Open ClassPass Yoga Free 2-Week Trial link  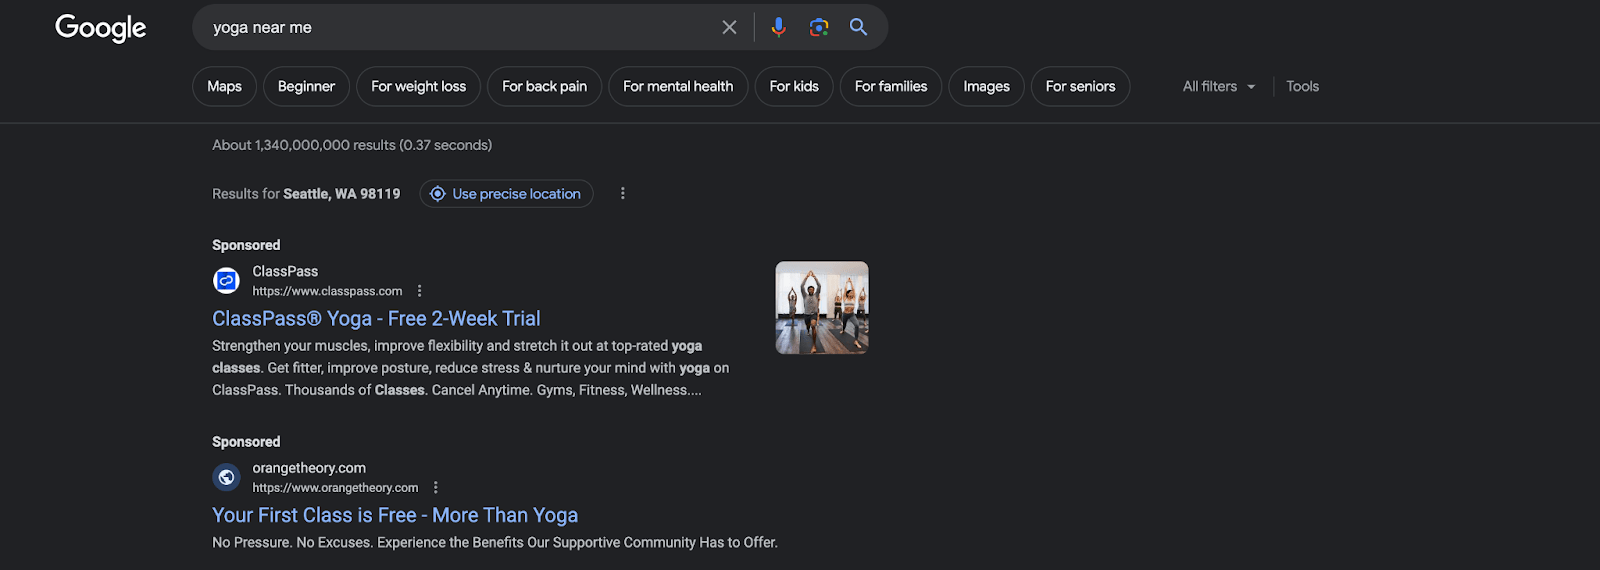point(376,319)
